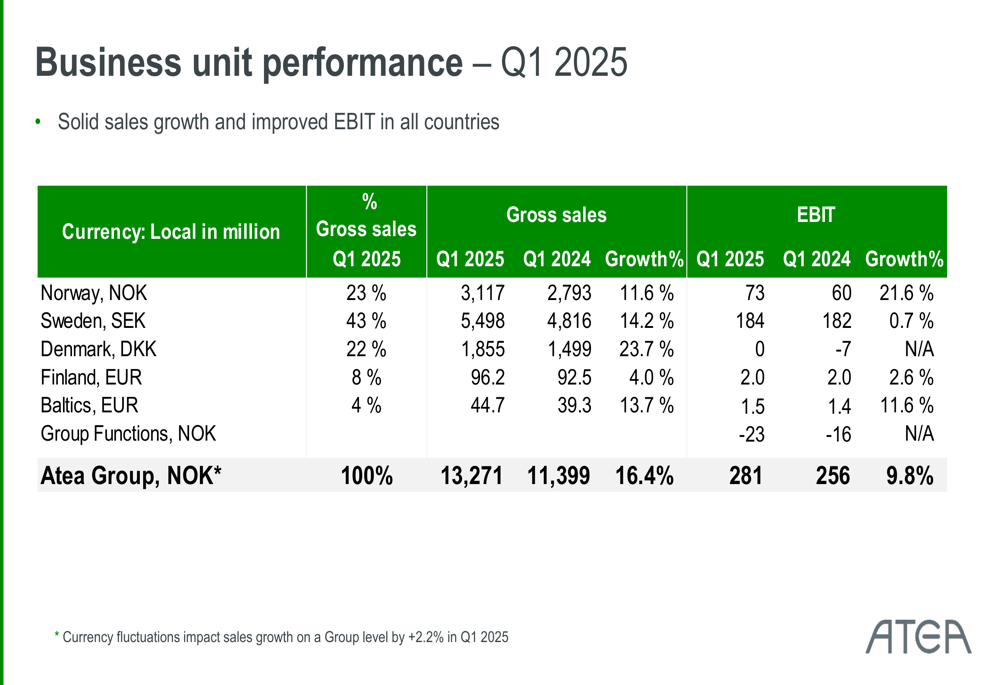Viewport: 1000px width, 685px height.
Task: Click Denmark's 'N/A' EBIT growth
Action: click(919, 349)
